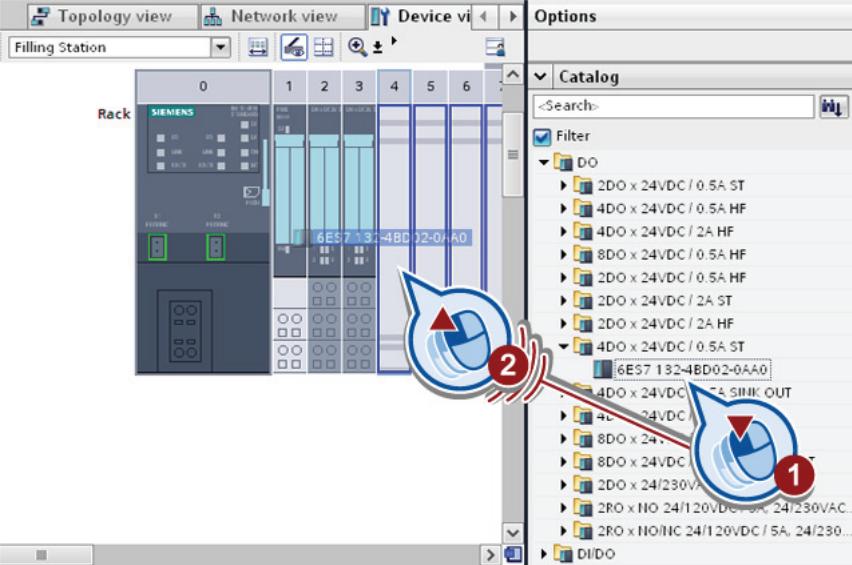
Task: Select slot 6 header in rack
Action: [x=466, y=86]
